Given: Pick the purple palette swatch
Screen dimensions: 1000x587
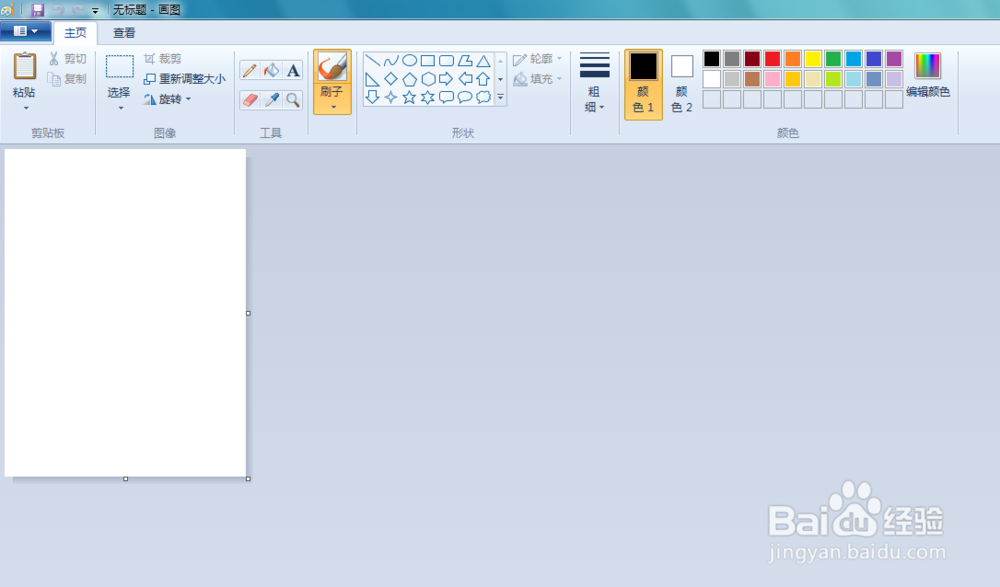Looking at the screenshot, I should click(x=894, y=59).
